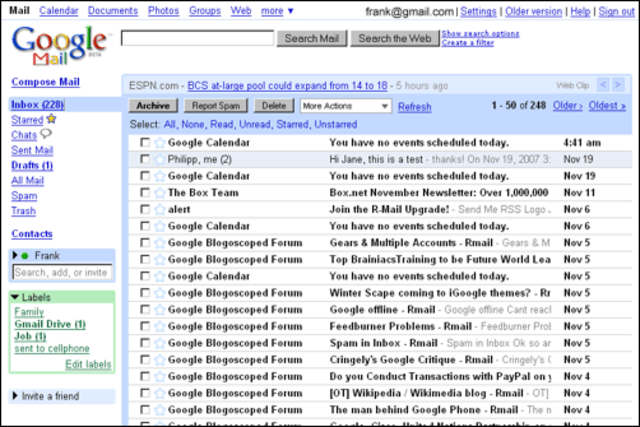Check the Winter Scape email
Viewport: 640px width, 427px height.
point(144,293)
